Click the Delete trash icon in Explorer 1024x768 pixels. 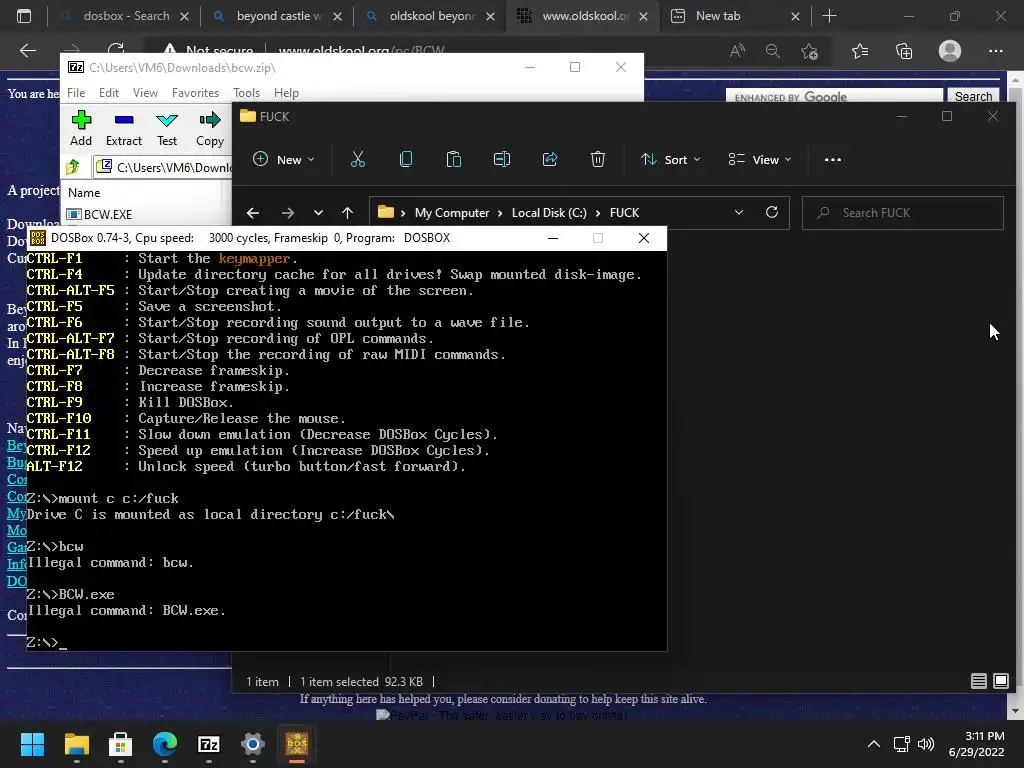pyautogui.click(x=598, y=159)
